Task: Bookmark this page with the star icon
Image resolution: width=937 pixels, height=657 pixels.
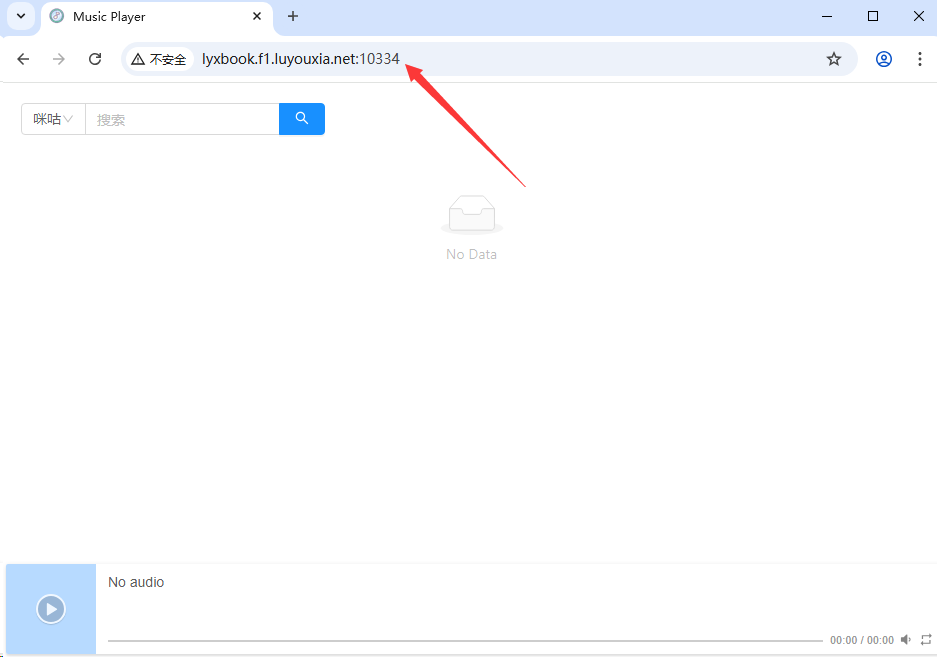Action: [833, 59]
